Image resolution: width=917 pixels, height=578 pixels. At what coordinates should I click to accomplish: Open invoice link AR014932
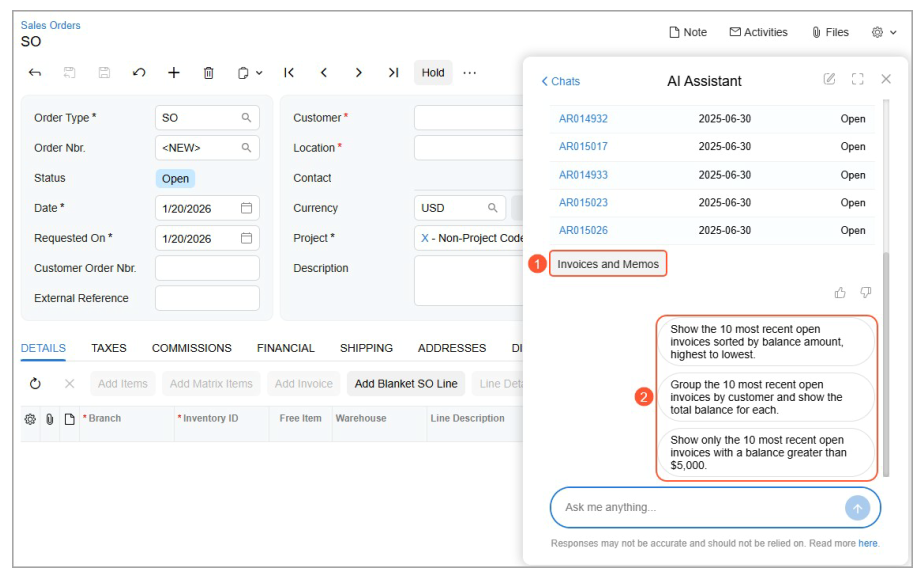pyautogui.click(x=583, y=119)
